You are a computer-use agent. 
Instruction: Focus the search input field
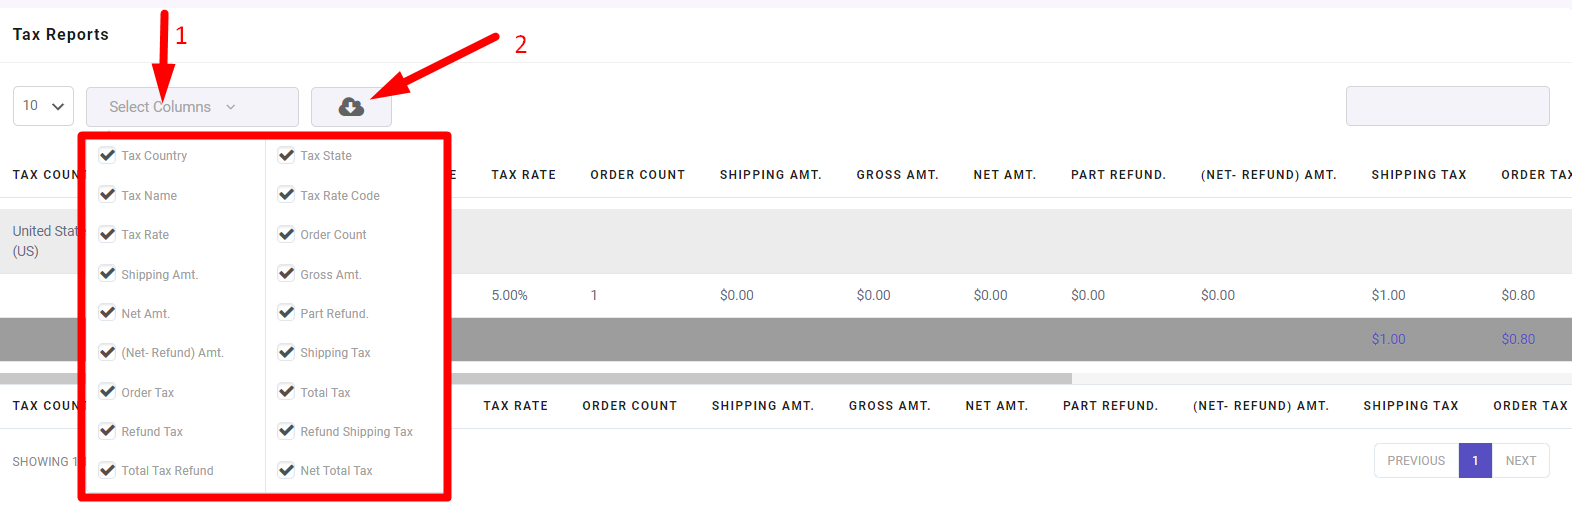[1447, 106]
